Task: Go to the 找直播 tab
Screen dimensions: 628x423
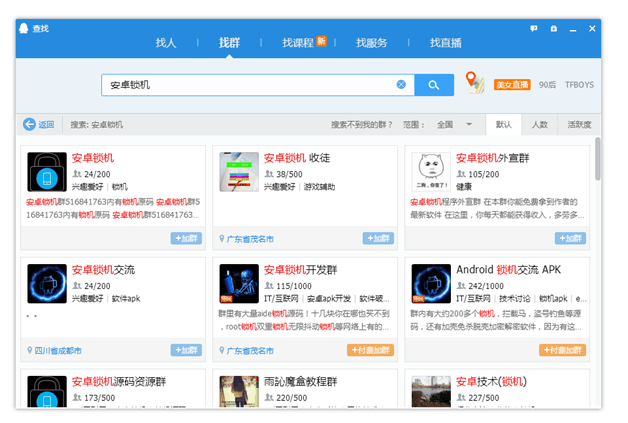Action: [x=446, y=43]
